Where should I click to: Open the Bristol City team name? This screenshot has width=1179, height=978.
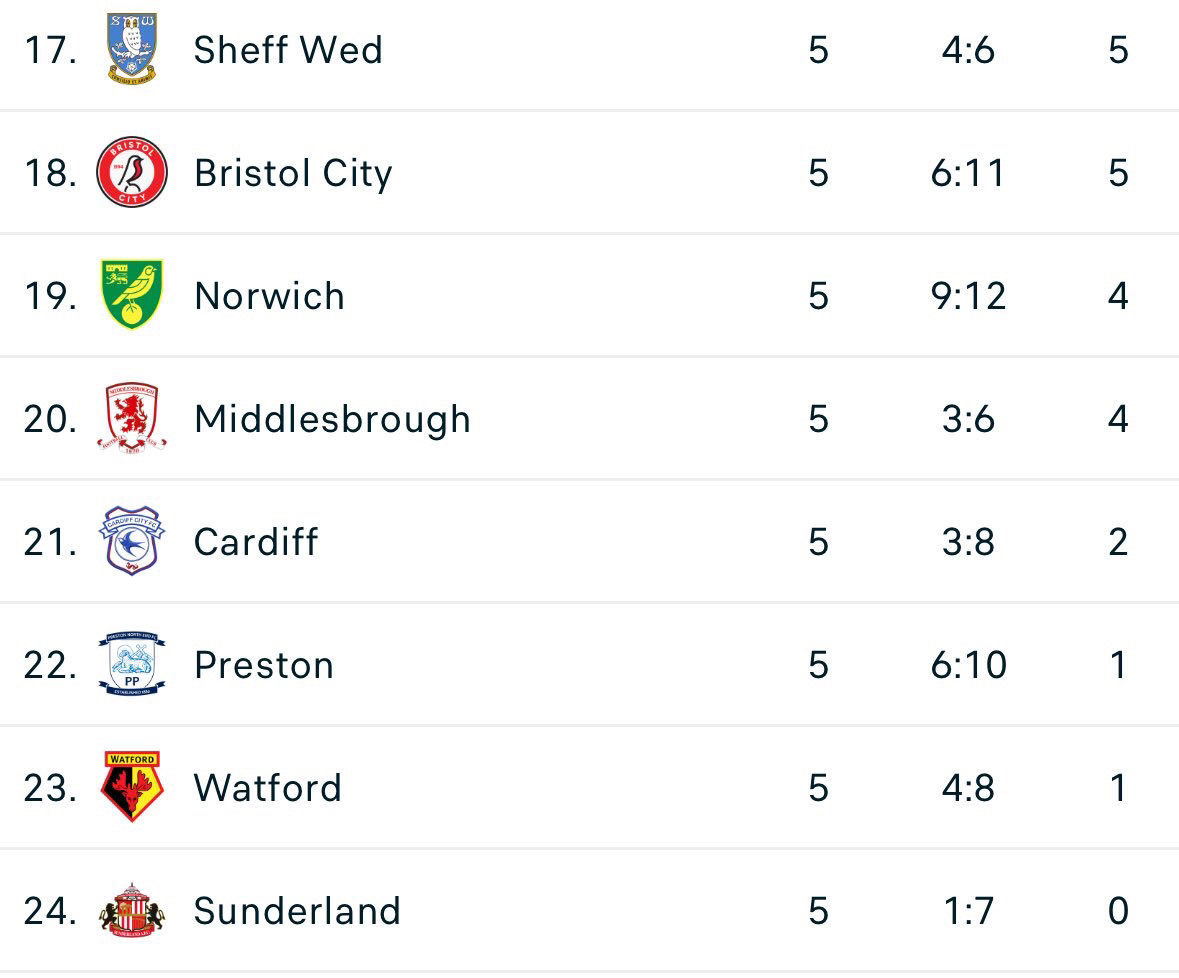tap(293, 174)
